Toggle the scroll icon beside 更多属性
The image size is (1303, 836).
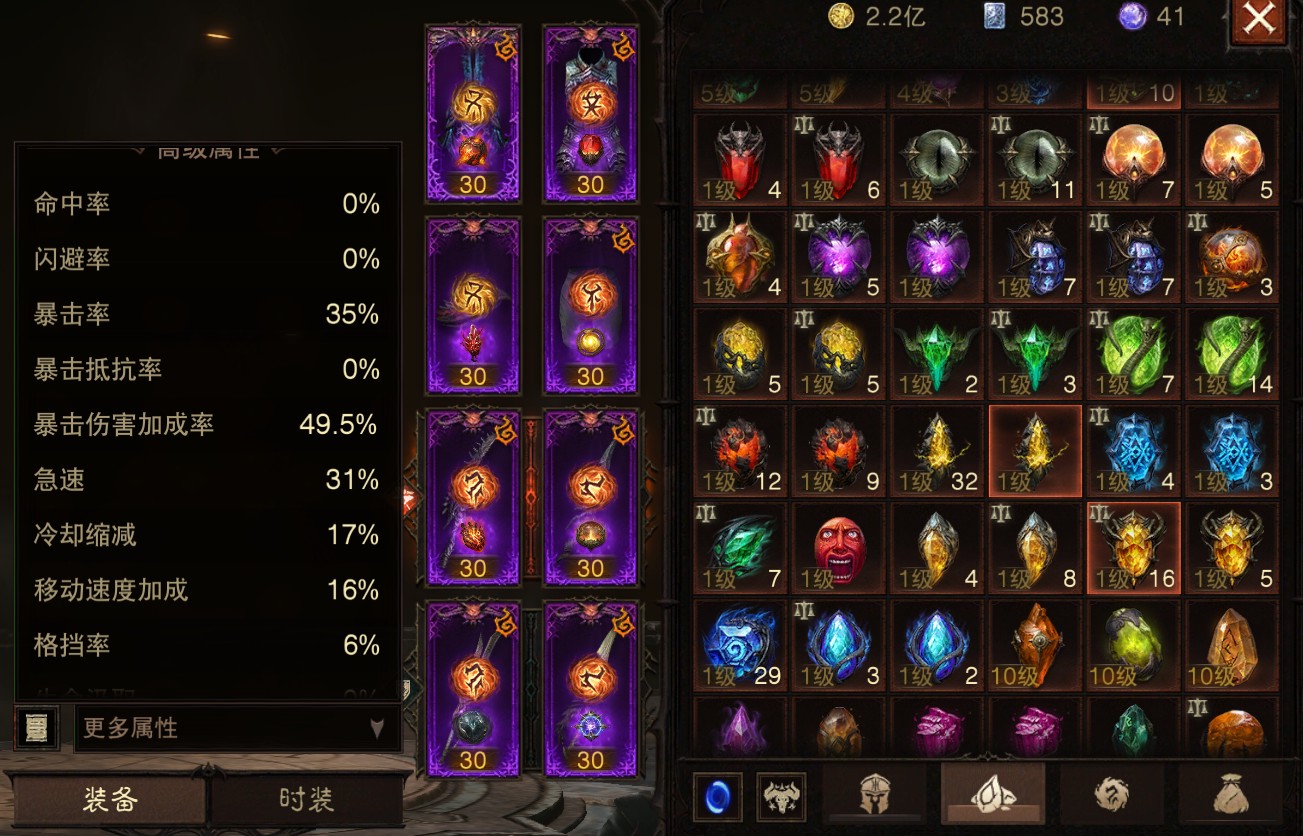(37, 728)
